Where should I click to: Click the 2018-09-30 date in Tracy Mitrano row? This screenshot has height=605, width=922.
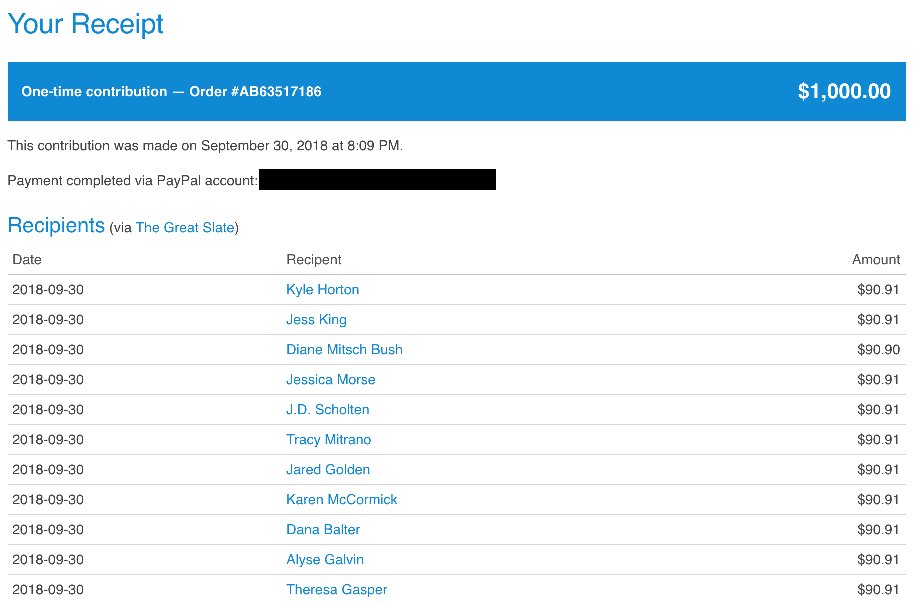tap(48, 439)
